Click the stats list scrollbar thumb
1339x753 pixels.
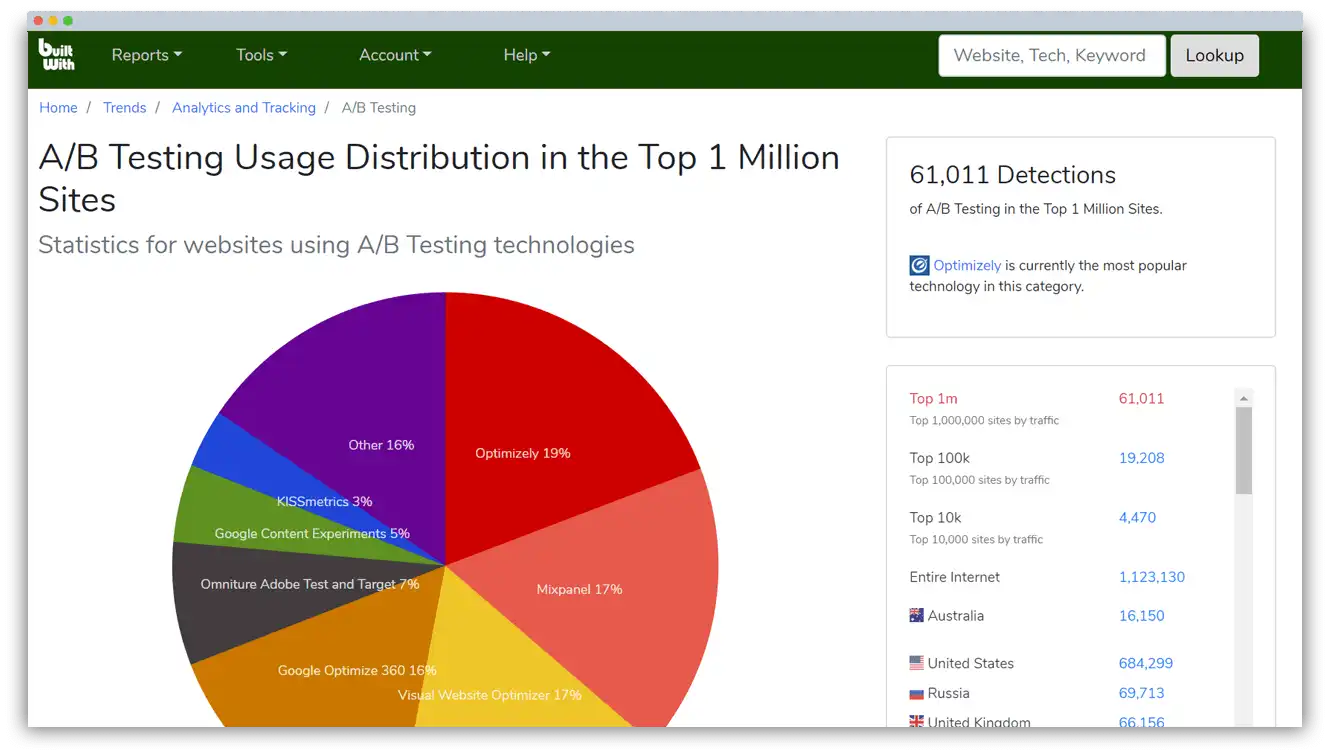coord(1244,450)
